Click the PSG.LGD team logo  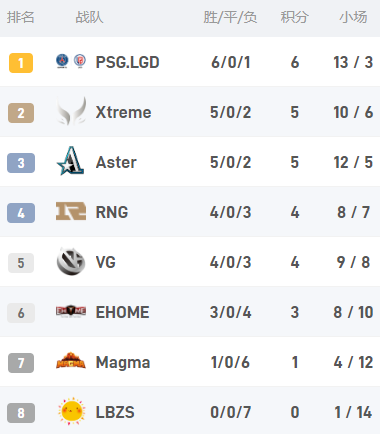click(x=71, y=61)
